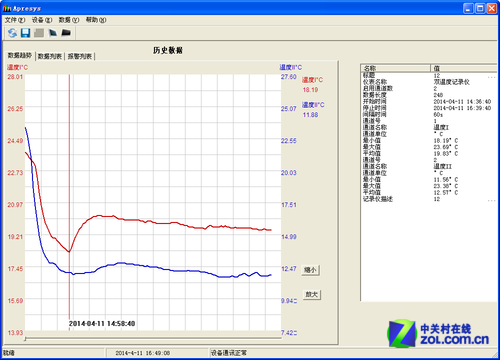The height and width of the screenshot is (360, 500).
Task: Switch to the 报警列表 tab
Action: (80, 56)
